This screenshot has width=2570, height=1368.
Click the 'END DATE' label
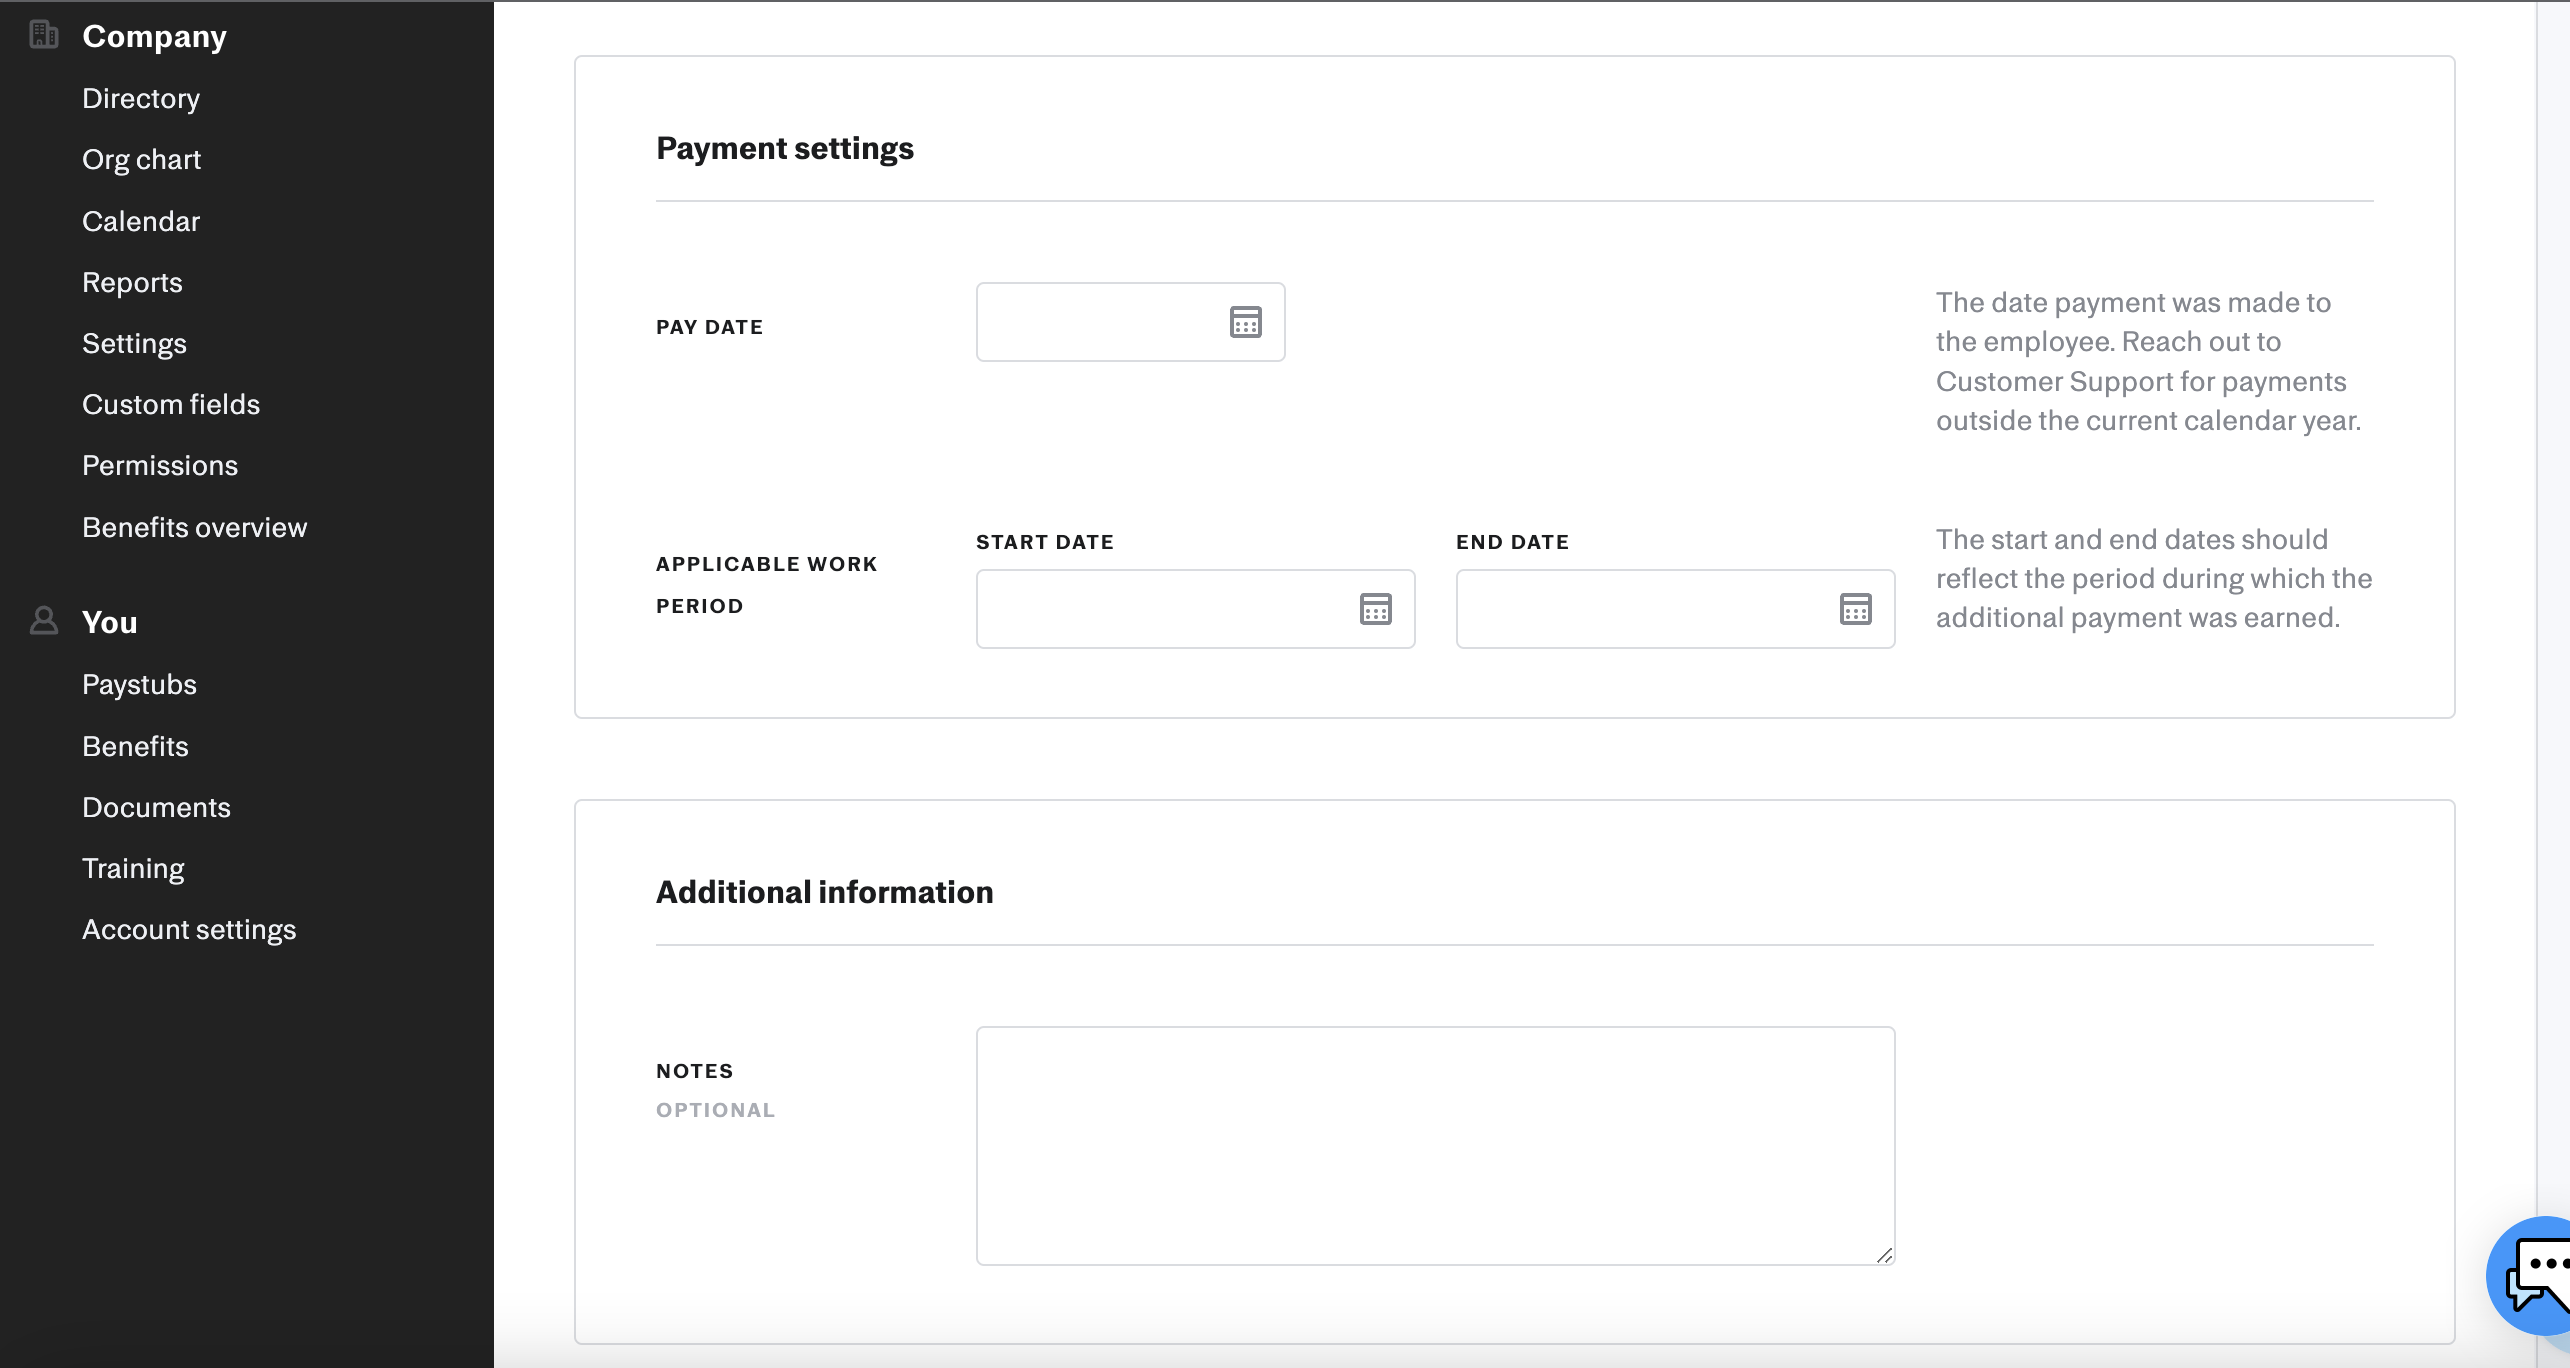1512,542
